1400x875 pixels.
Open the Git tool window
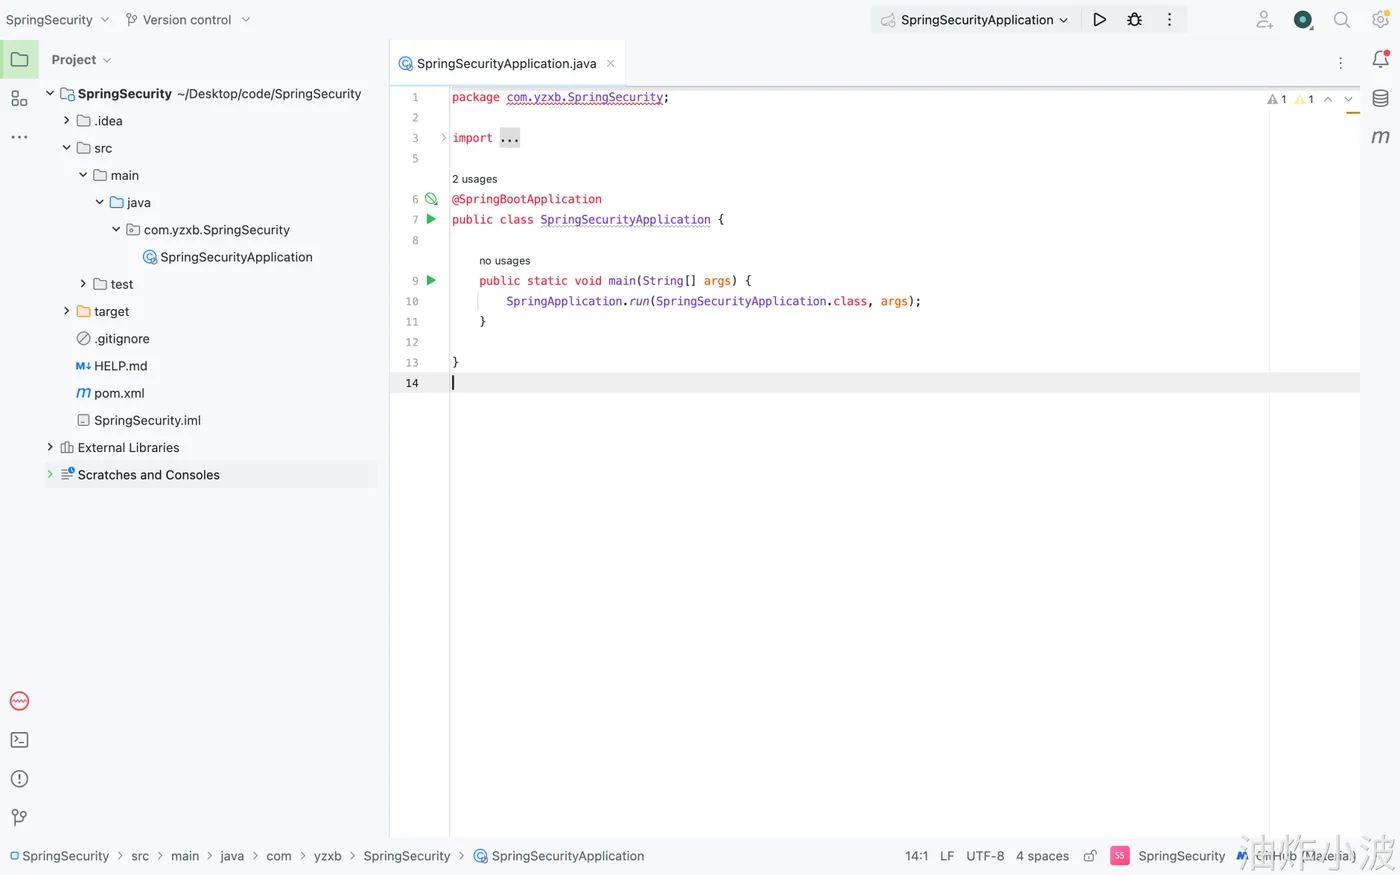19,817
